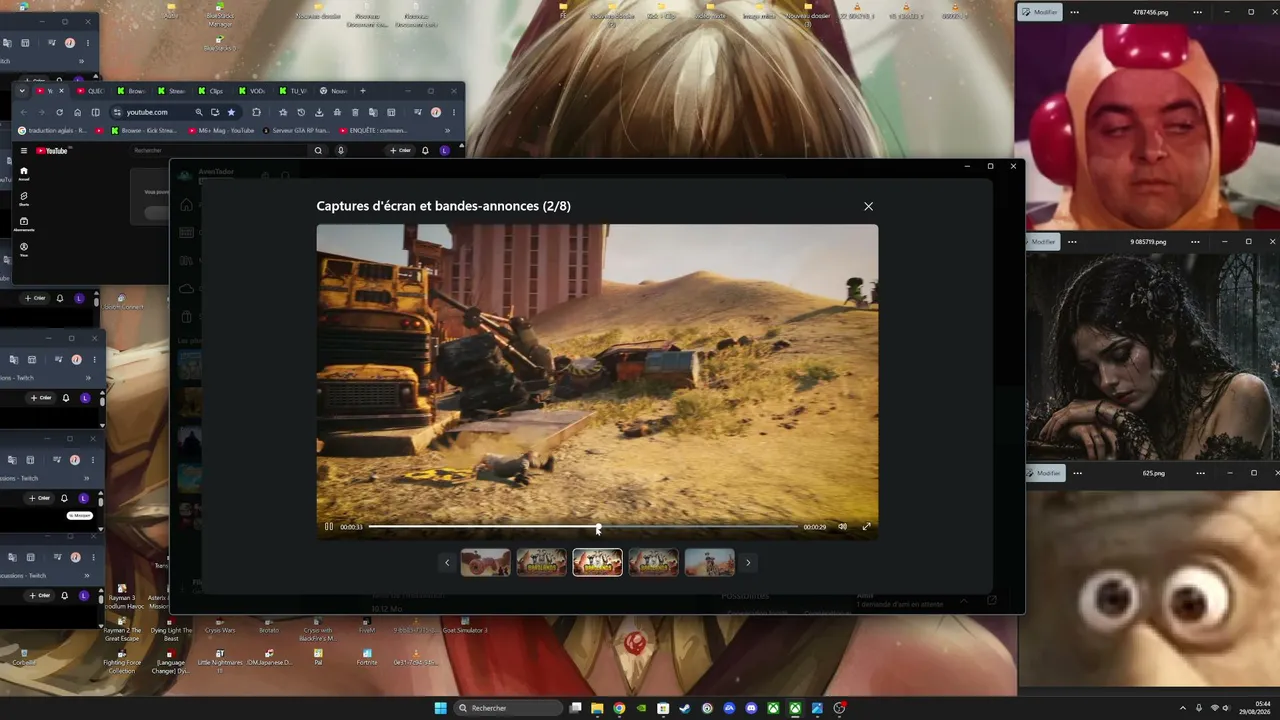Select the FiveM desktop icon
Screen dimensions: 1280x720
[367, 625]
